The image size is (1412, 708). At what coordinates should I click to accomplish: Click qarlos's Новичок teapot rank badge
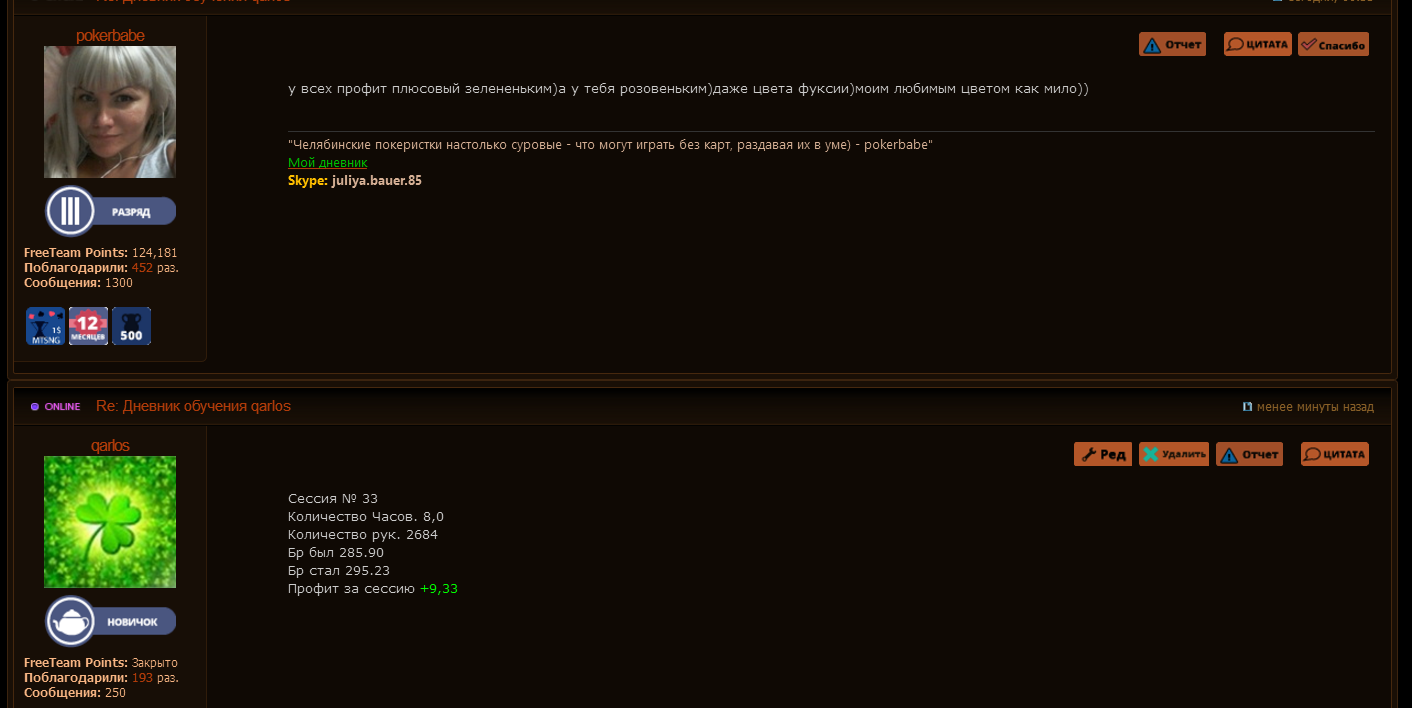[x=110, y=621]
